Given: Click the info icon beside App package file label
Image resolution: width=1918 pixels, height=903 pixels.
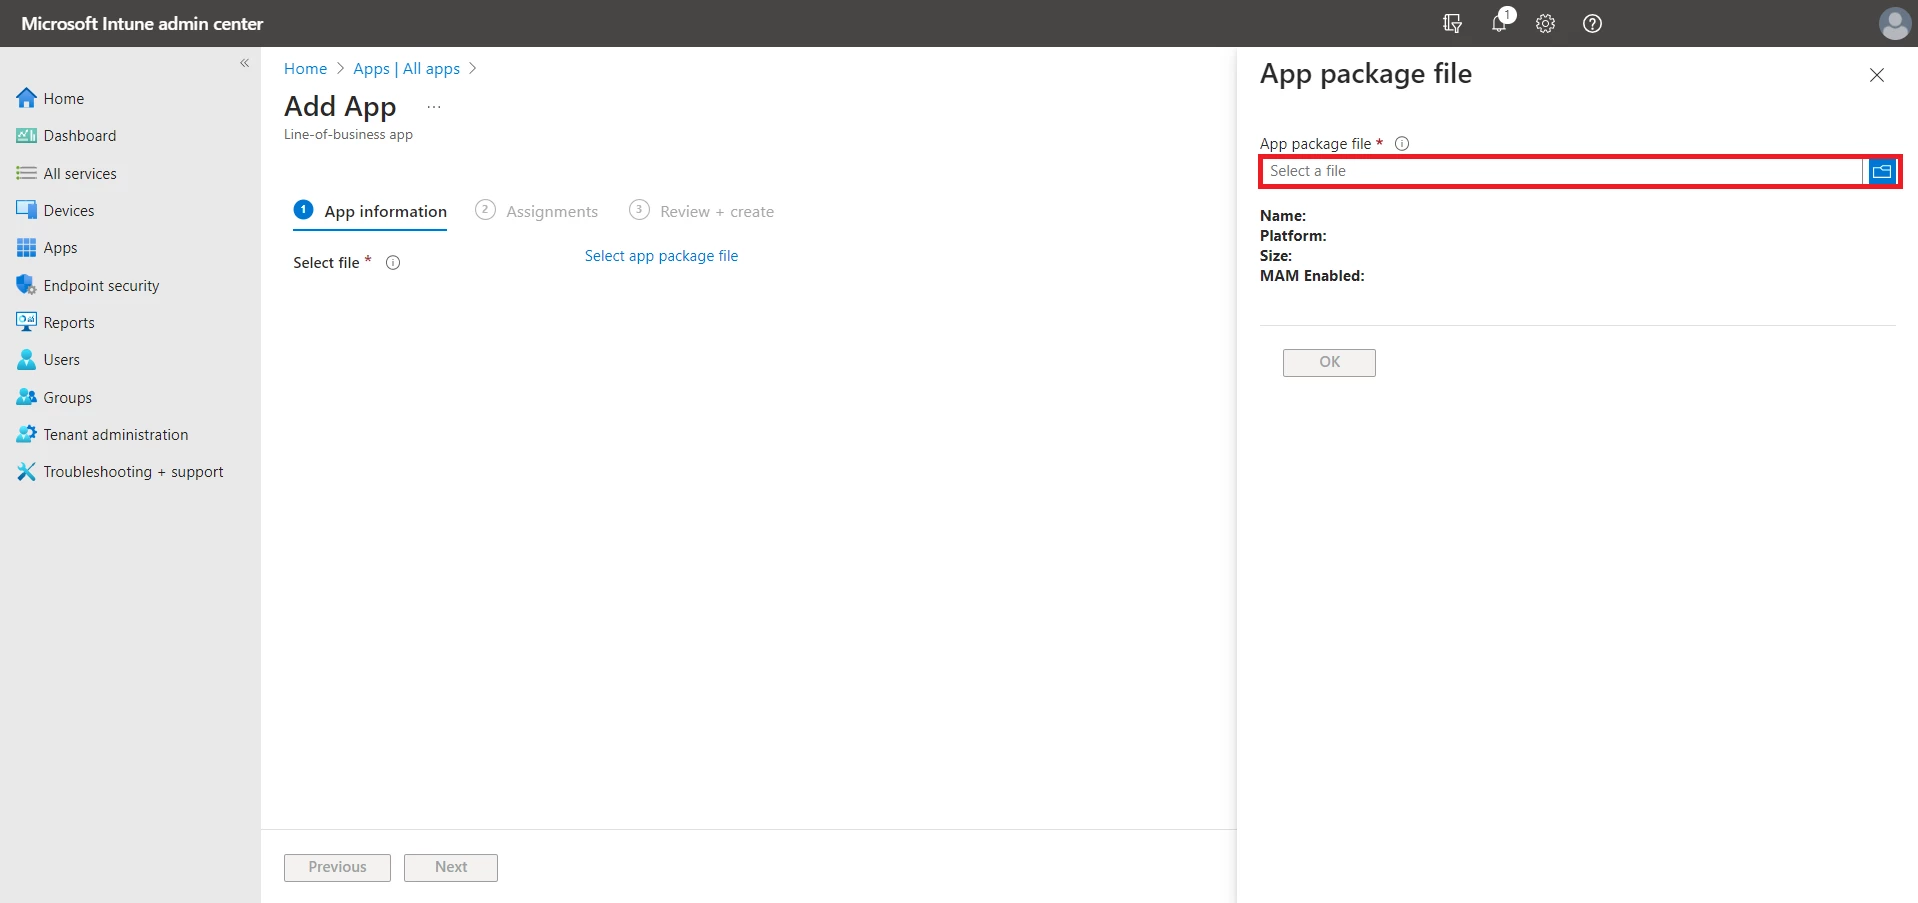Looking at the screenshot, I should point(1402,143).
